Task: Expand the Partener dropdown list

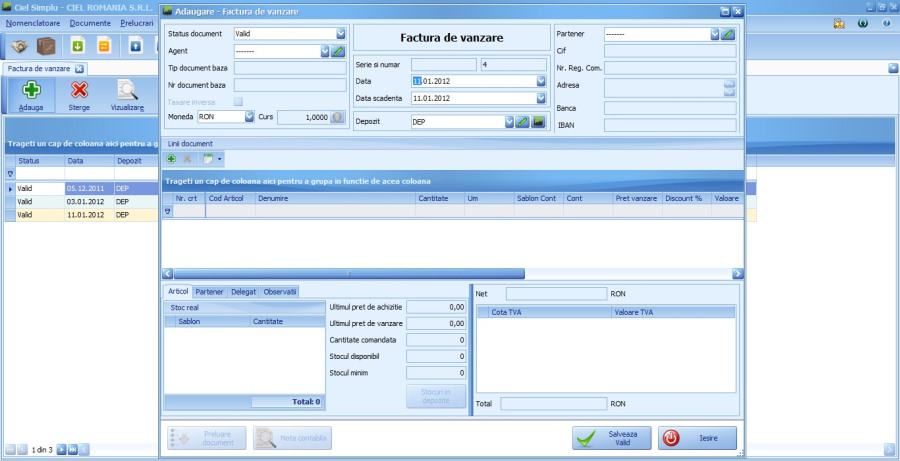Action: tap(714, 34)
